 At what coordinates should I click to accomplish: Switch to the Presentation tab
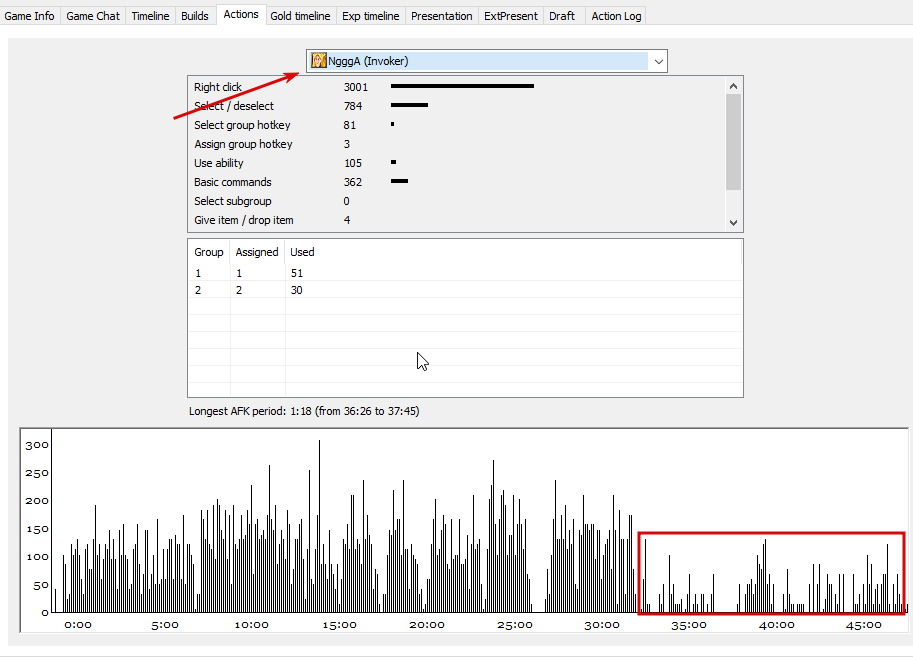(442, 16)
